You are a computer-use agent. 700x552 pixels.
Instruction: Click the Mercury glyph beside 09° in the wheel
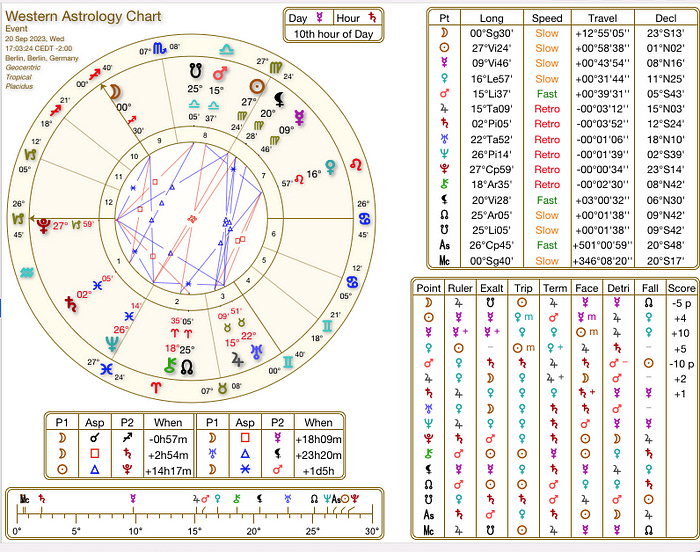299,117
